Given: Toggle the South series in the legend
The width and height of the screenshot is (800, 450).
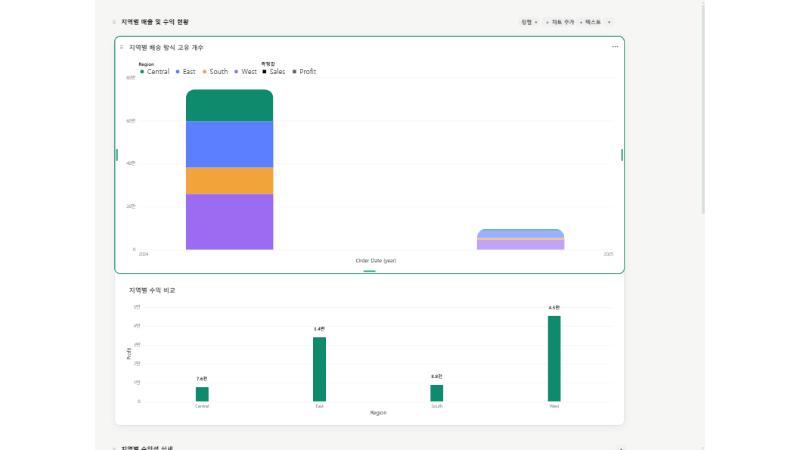Looking at the screenshot, I should click(215, 71).
